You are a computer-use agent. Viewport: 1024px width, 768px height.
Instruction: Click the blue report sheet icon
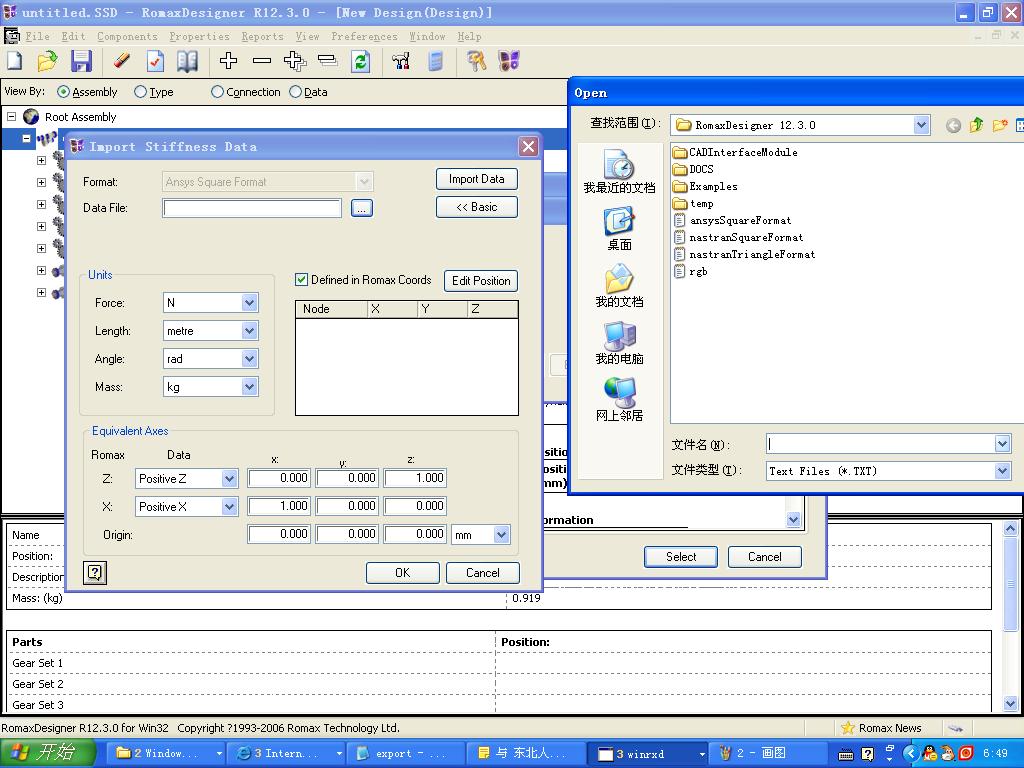point(436,61)
